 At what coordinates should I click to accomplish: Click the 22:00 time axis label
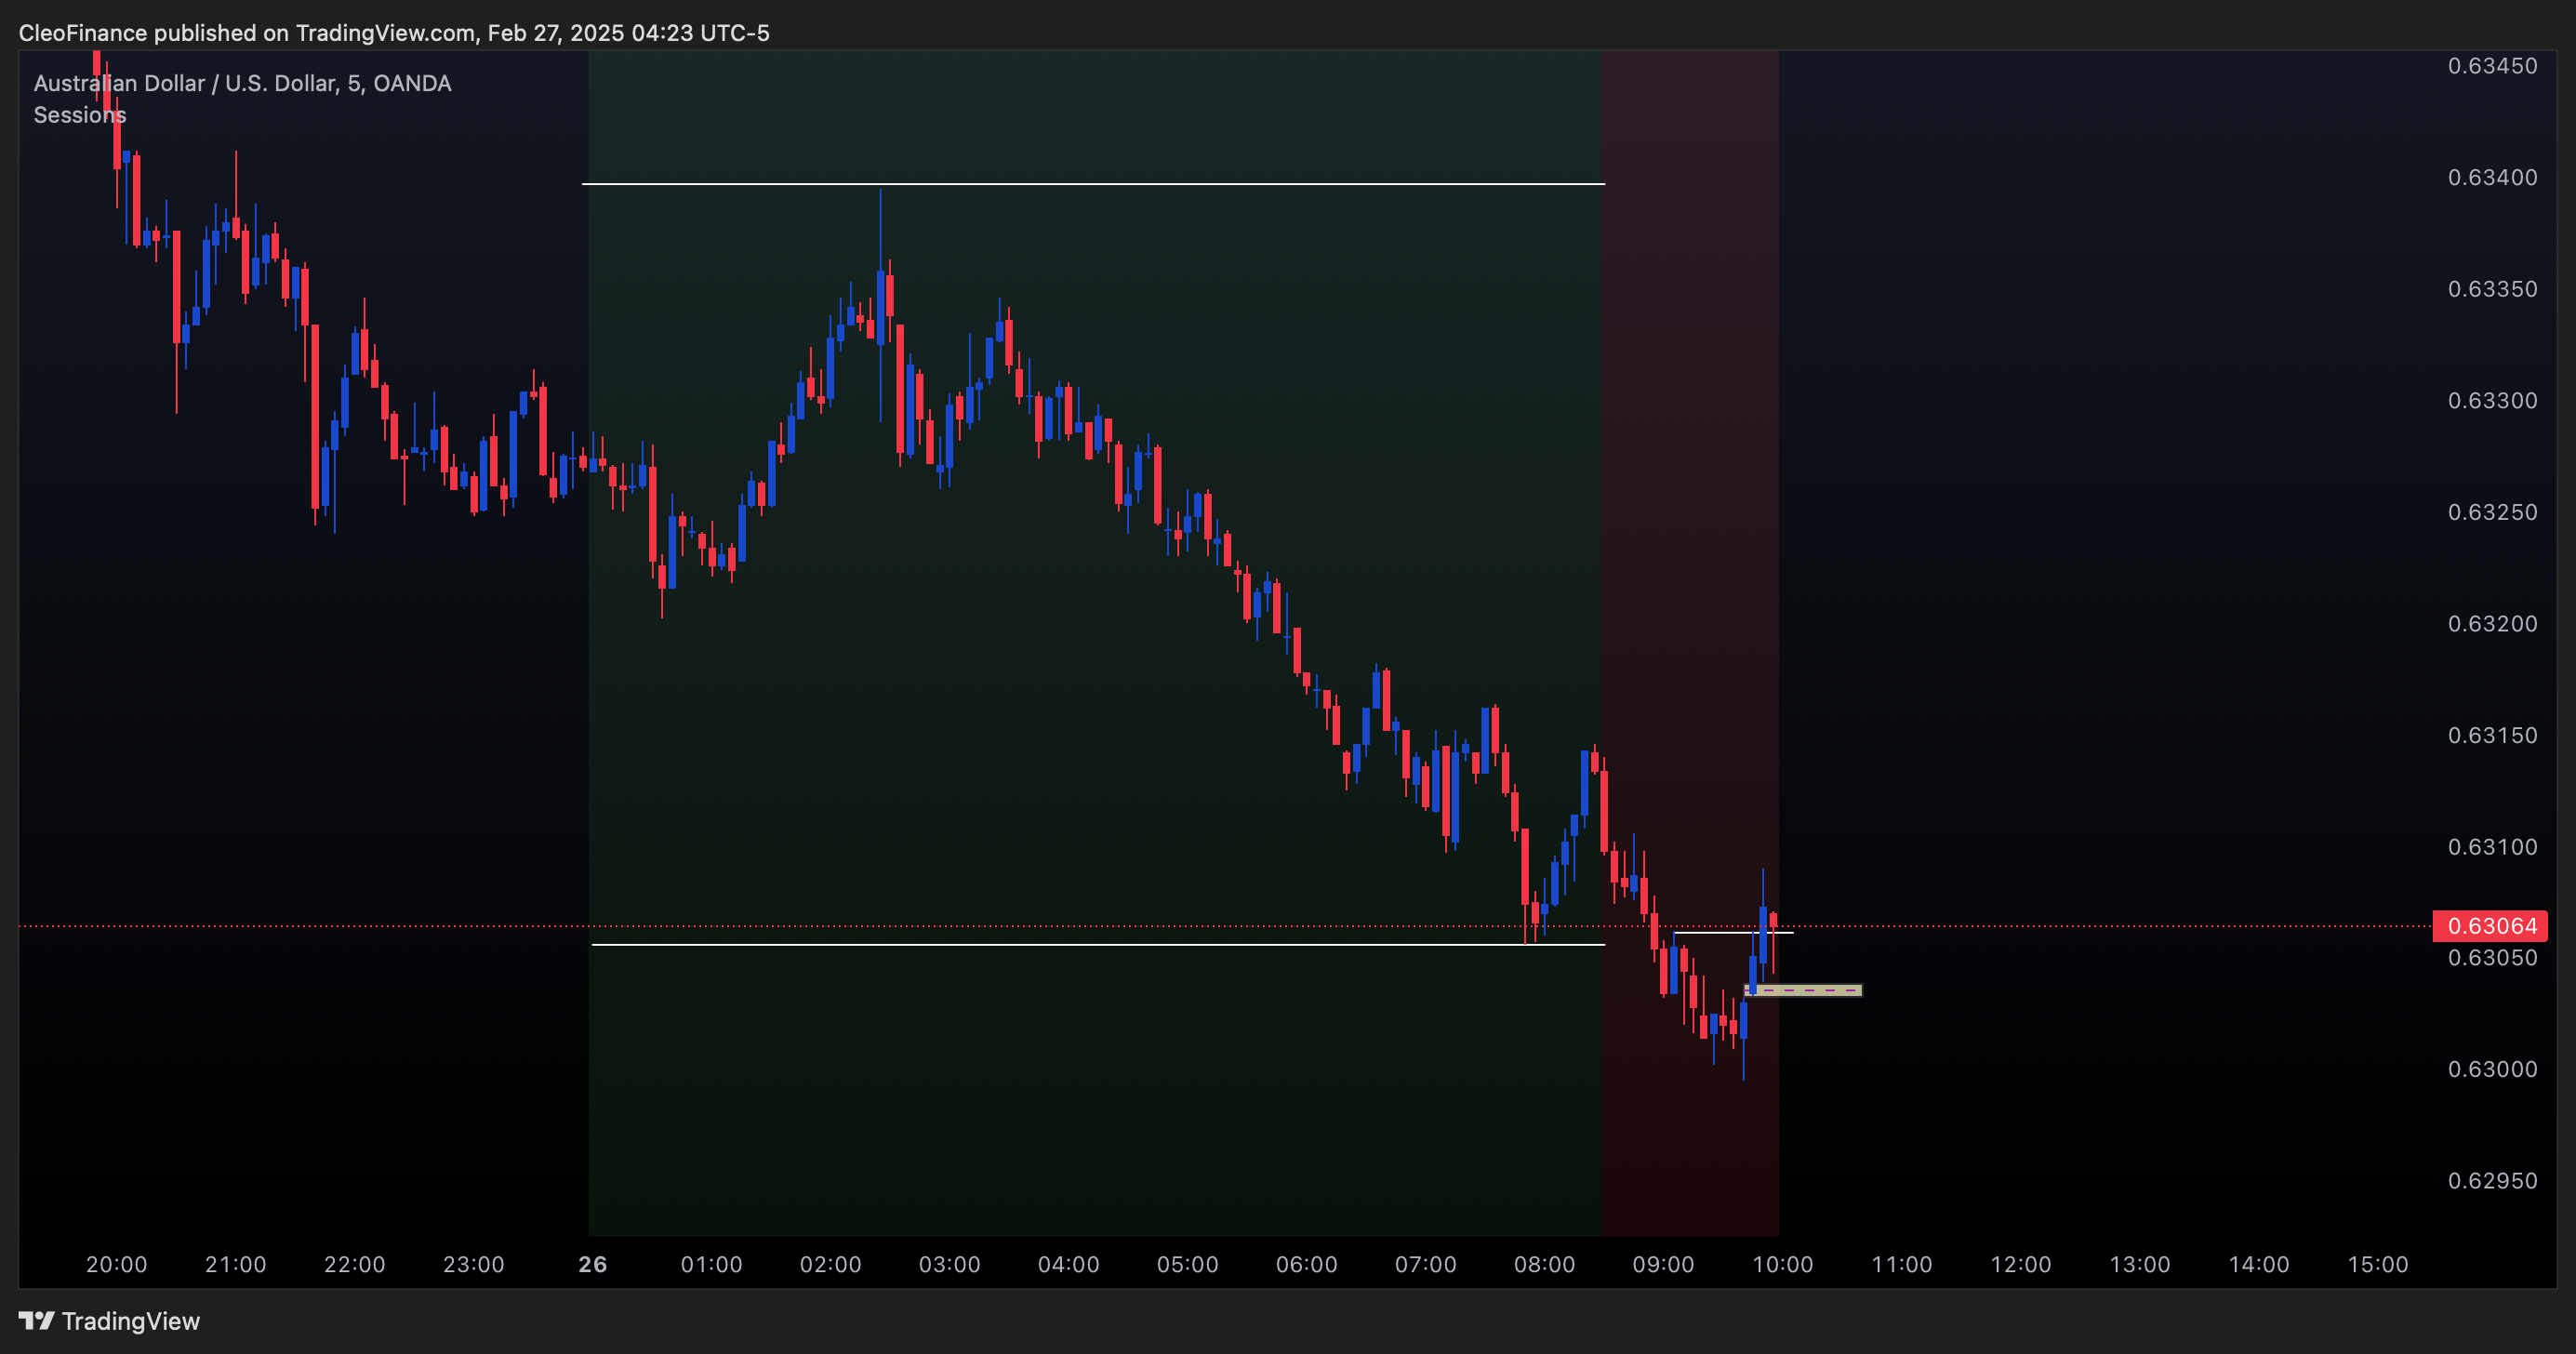click(x=355, y=1264)
